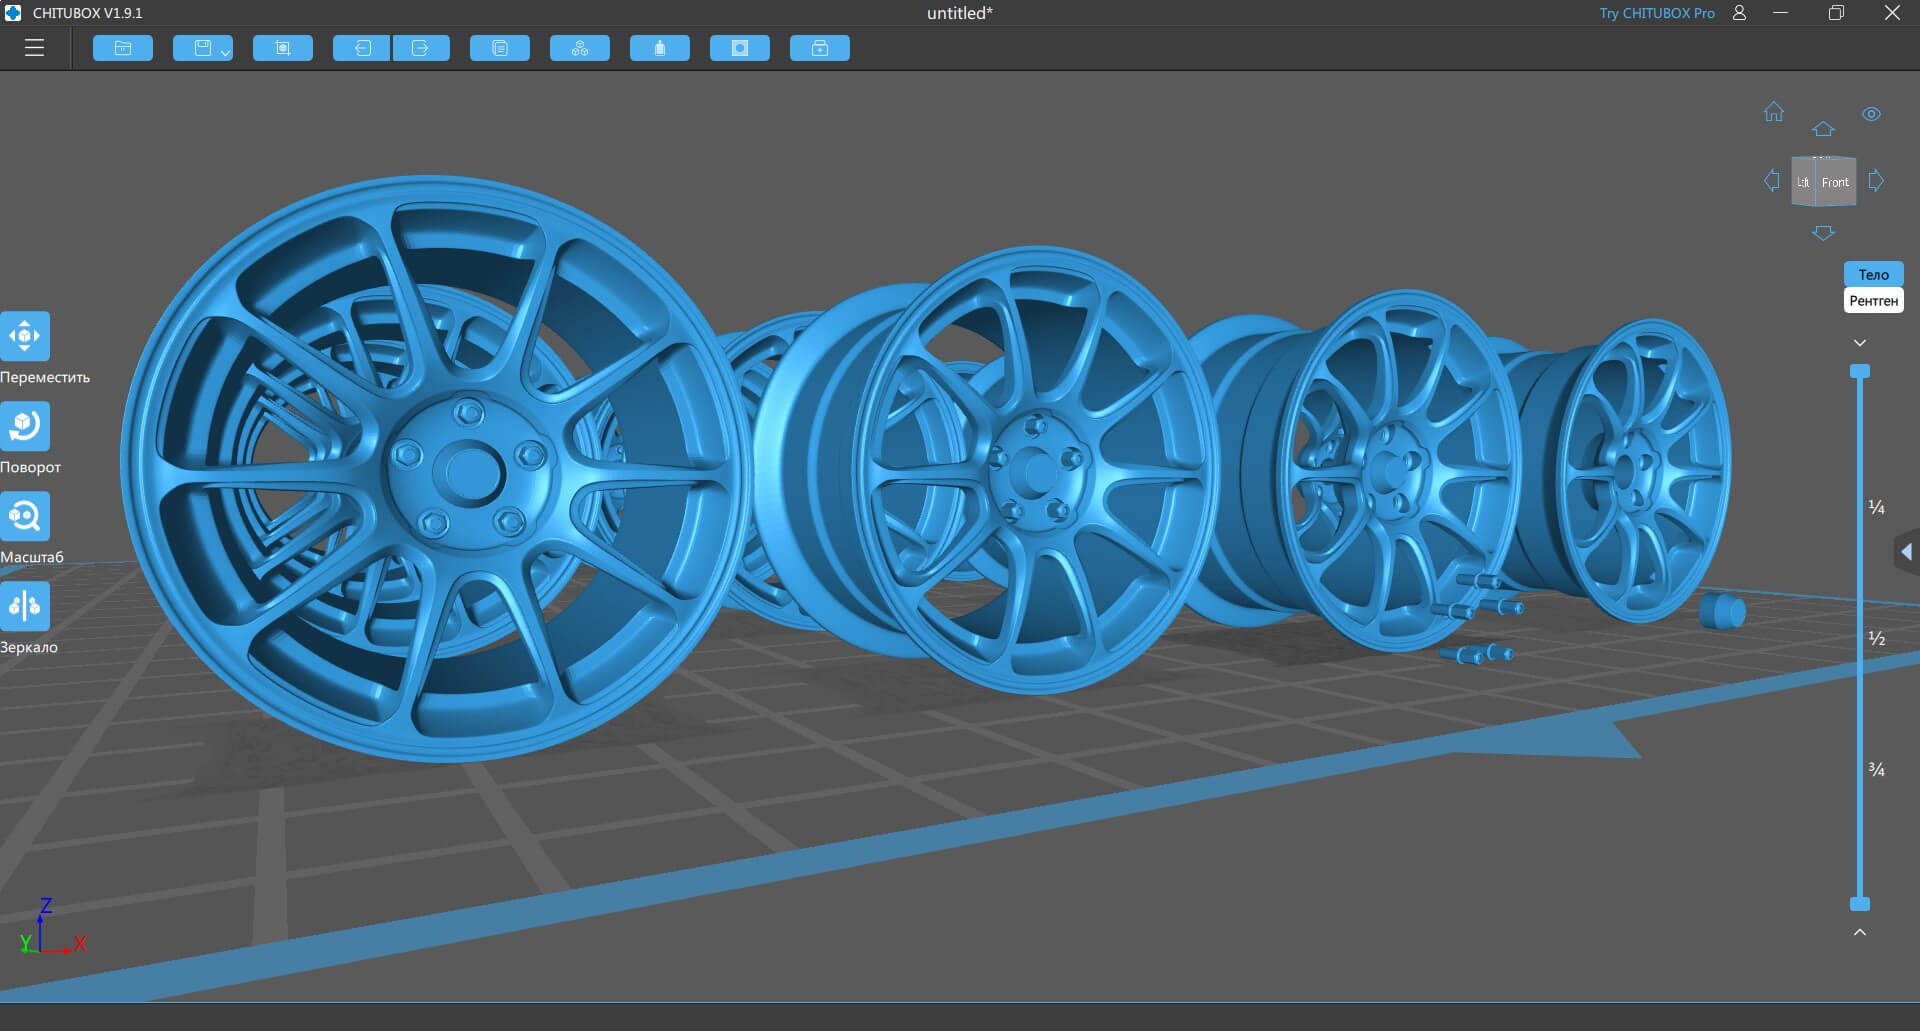The height and width of the screenshot is (1031, 1920).
Task: Reset view with the home icon
Action: pyautogui.click(x=1774, y=111)
